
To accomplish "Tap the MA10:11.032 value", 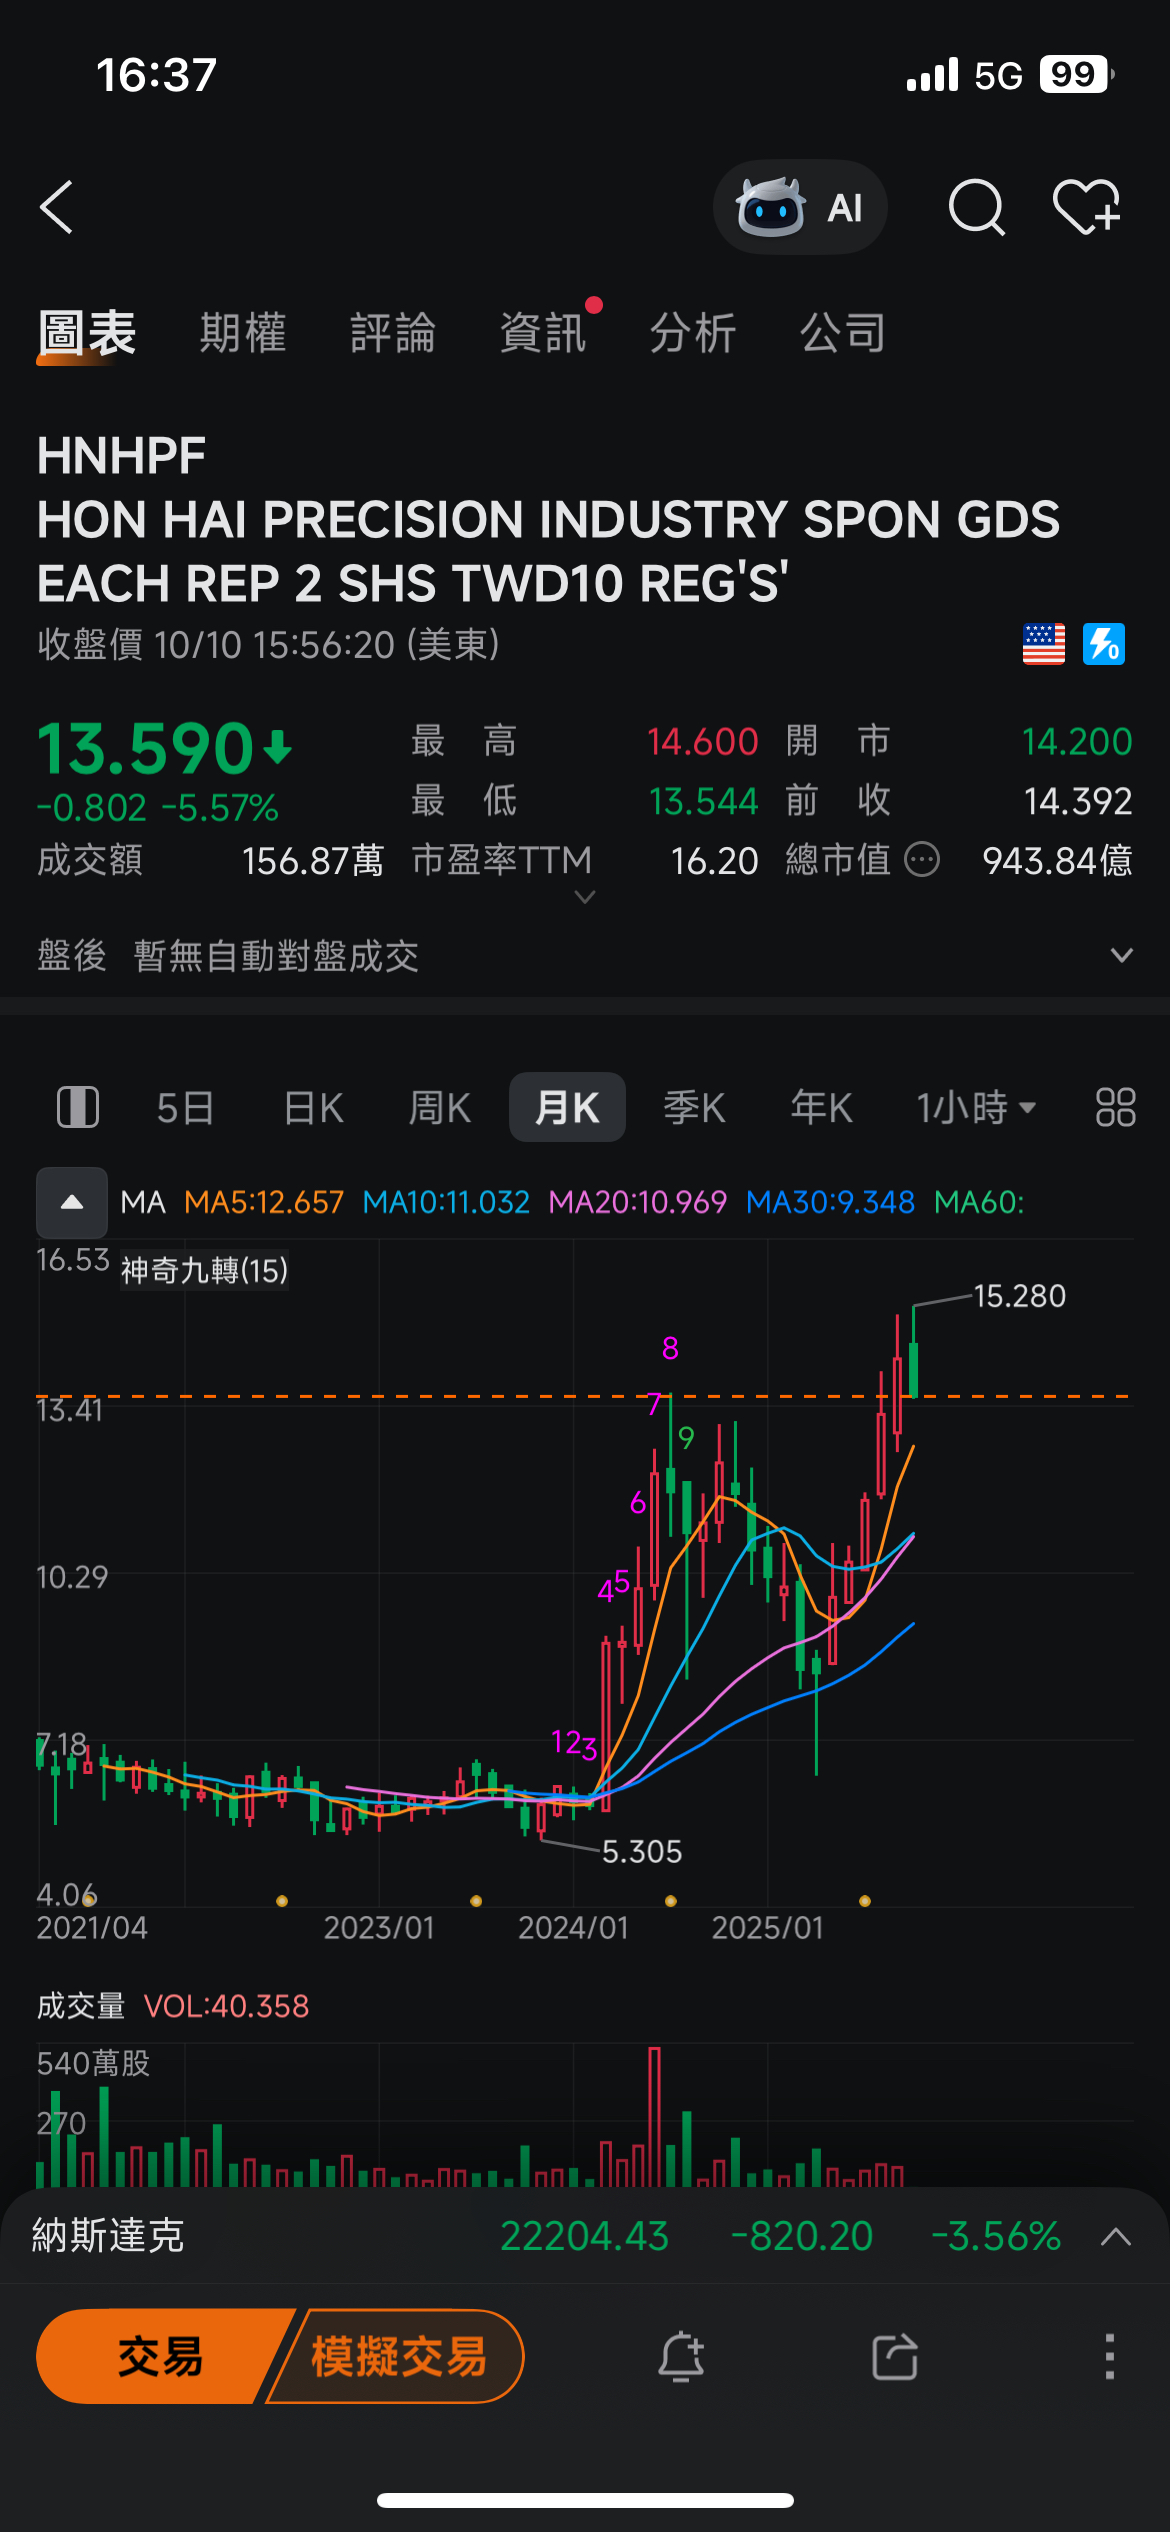I will [x=446, y=1202].
